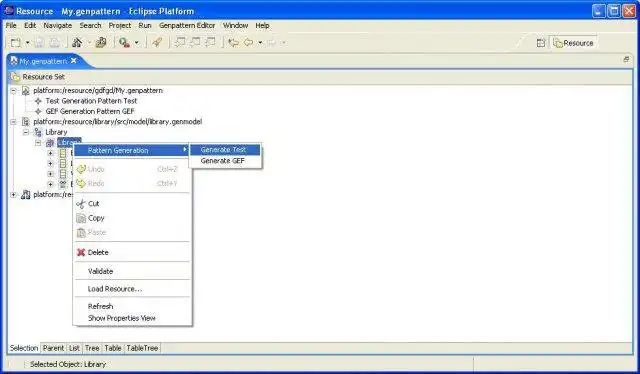
Task: Open the File menu
Action: point(11,25)
